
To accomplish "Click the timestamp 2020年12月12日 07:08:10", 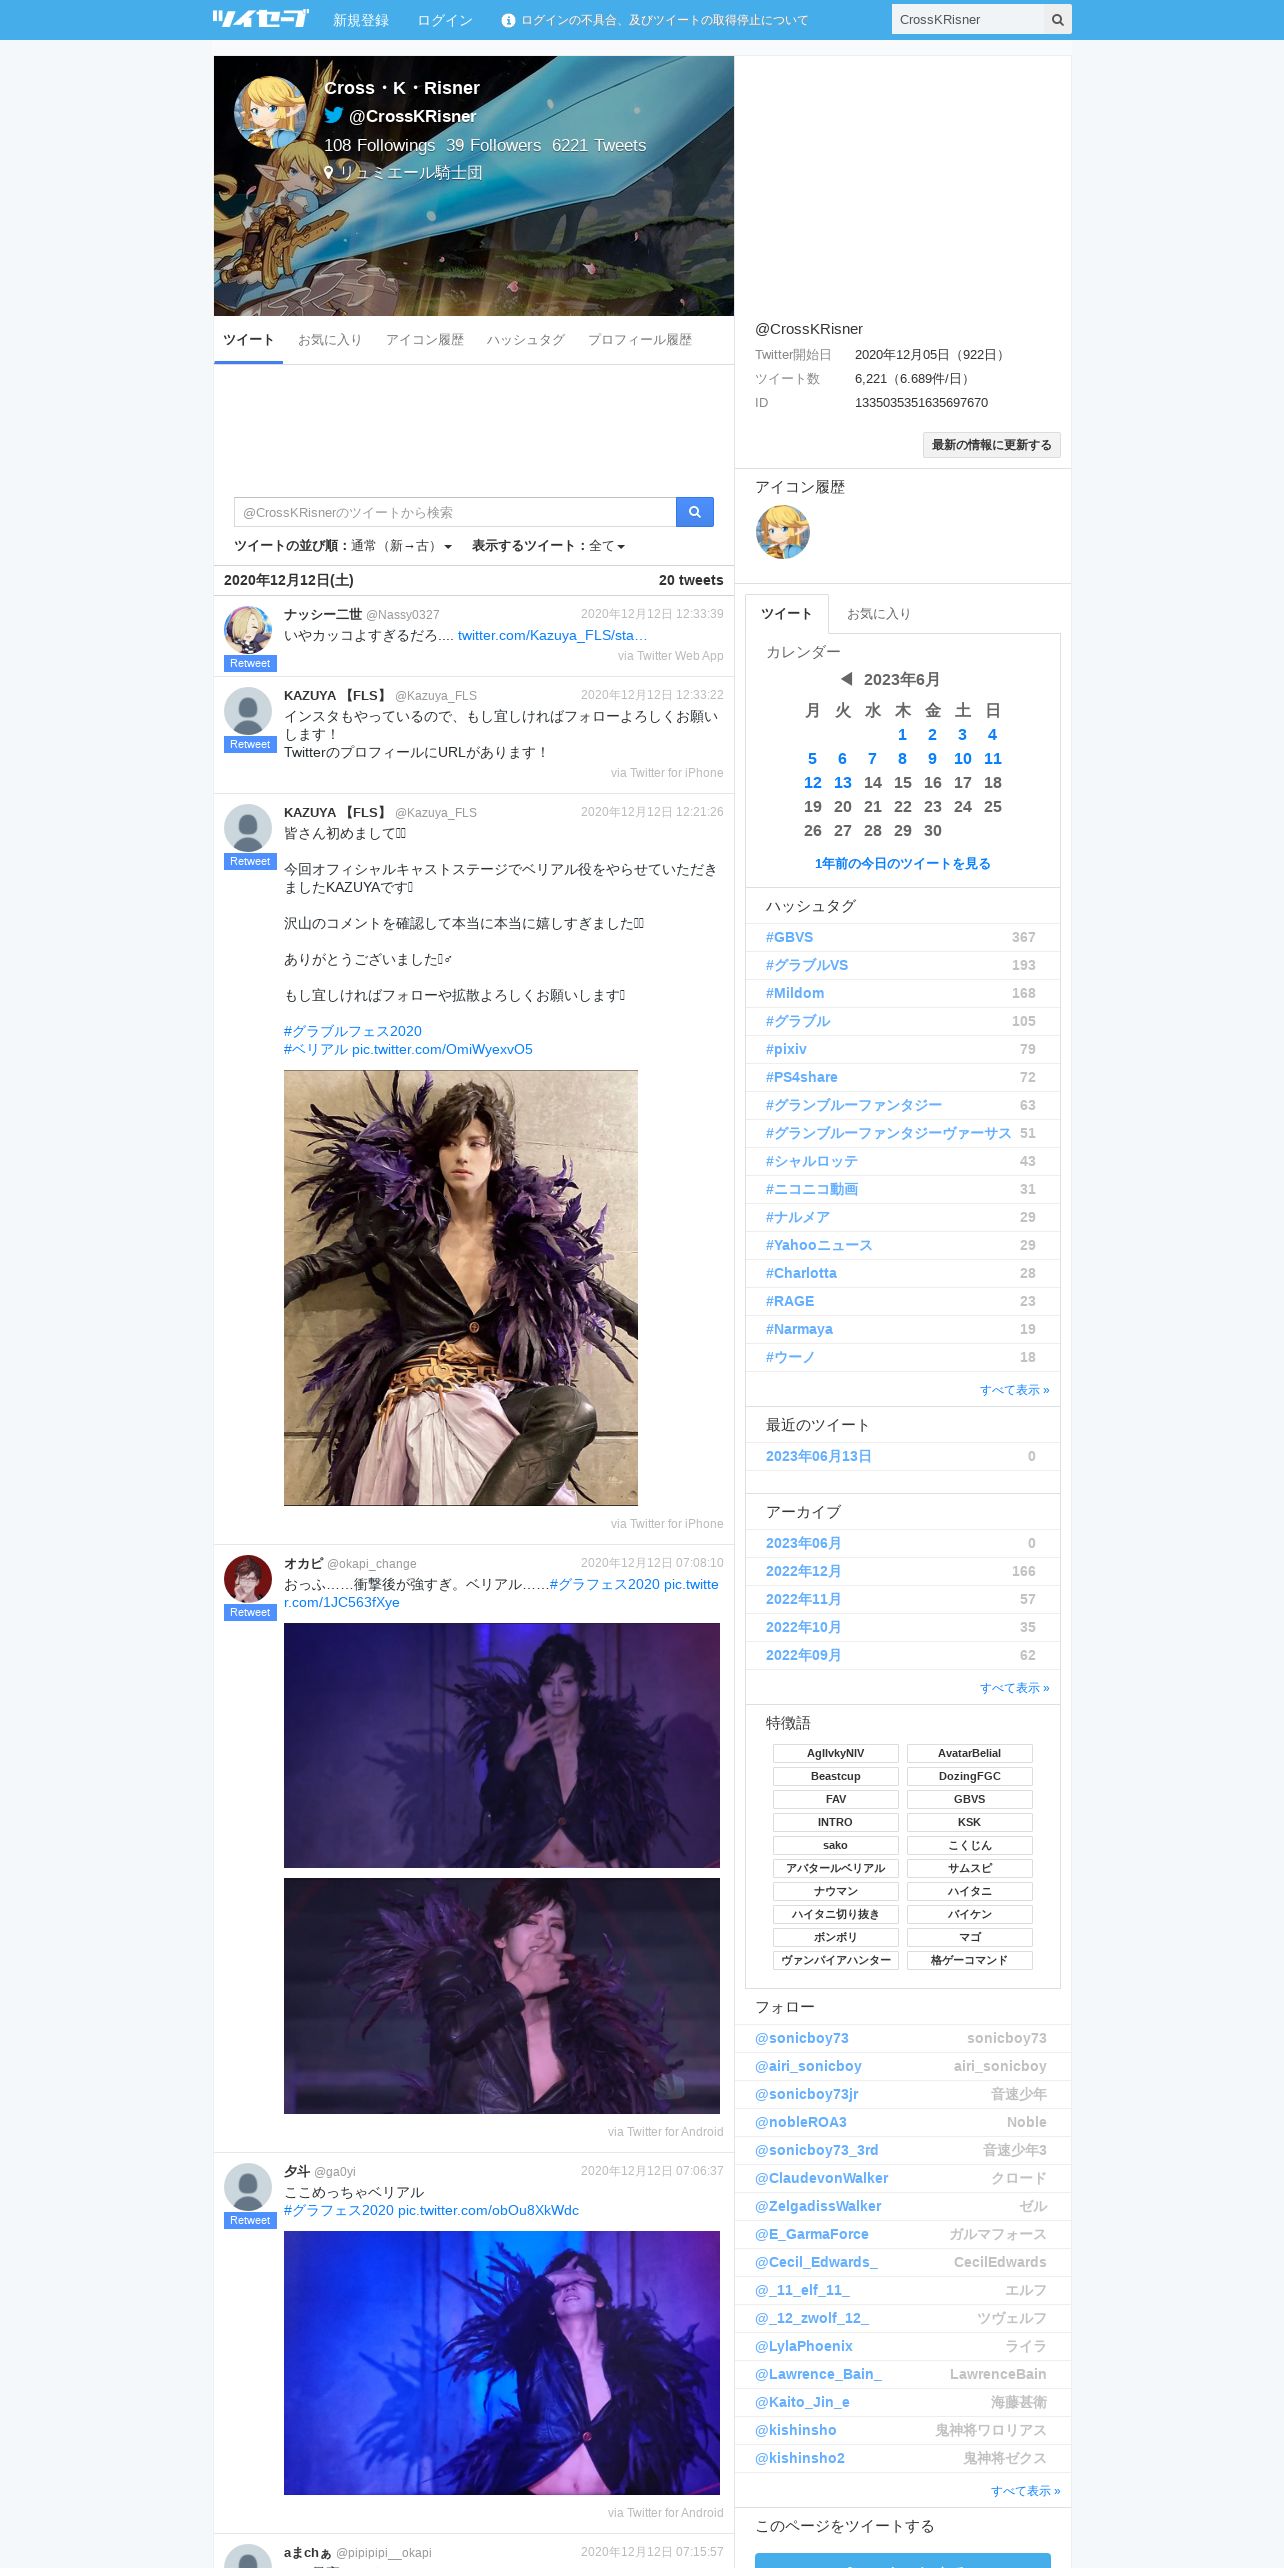I will coord(652,1563).
